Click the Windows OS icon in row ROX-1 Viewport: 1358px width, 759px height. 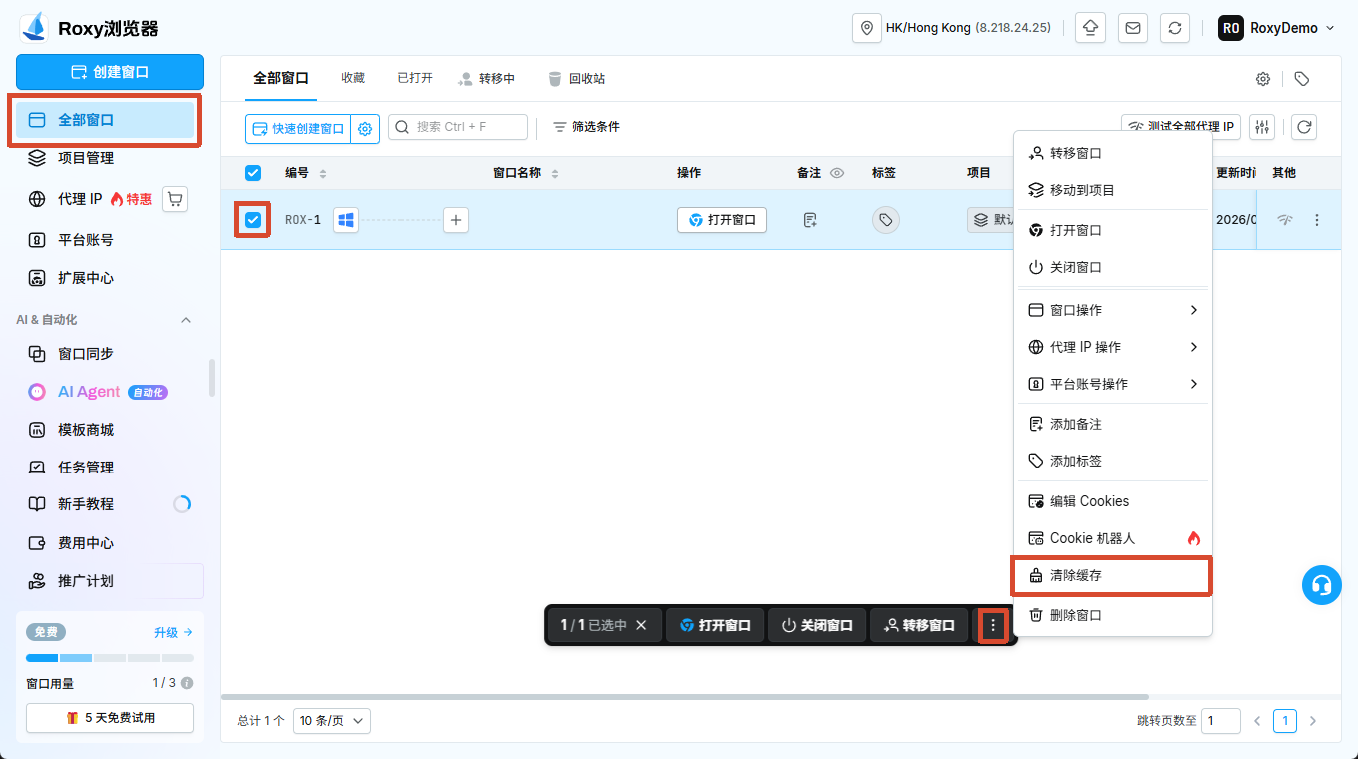(346, 220)
